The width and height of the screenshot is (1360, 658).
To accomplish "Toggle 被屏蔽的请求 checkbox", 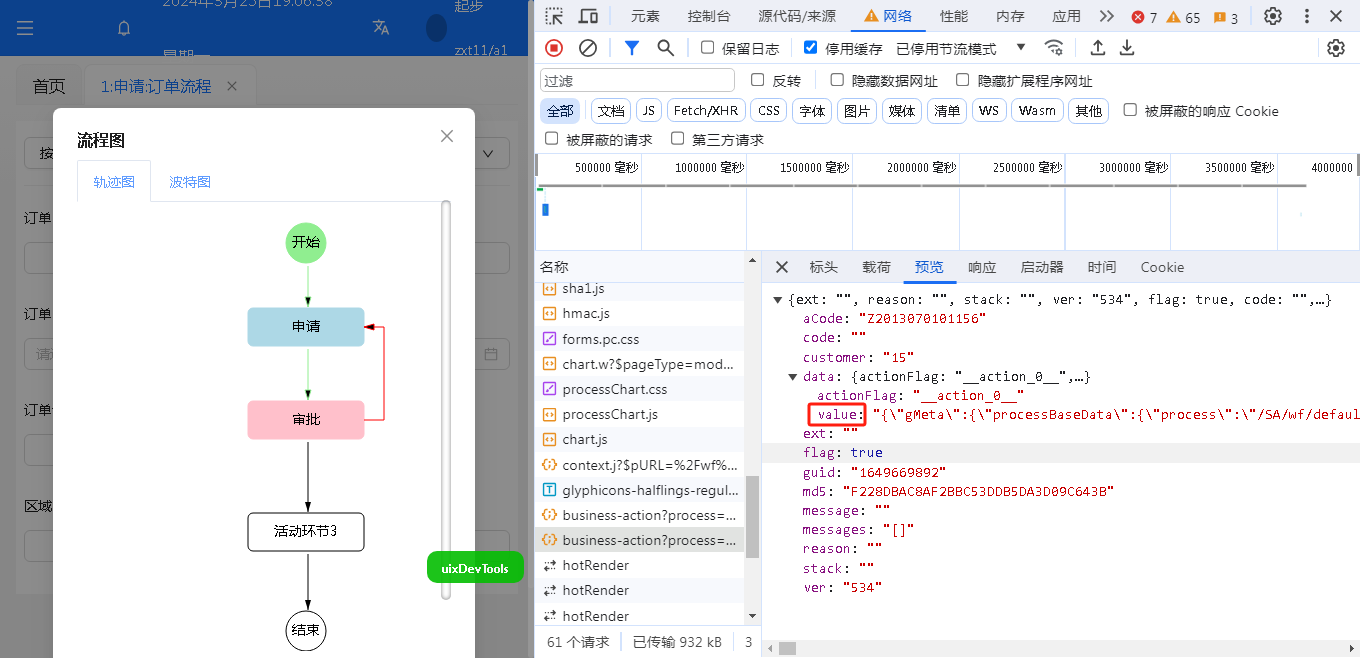I will tap(552, 139).
